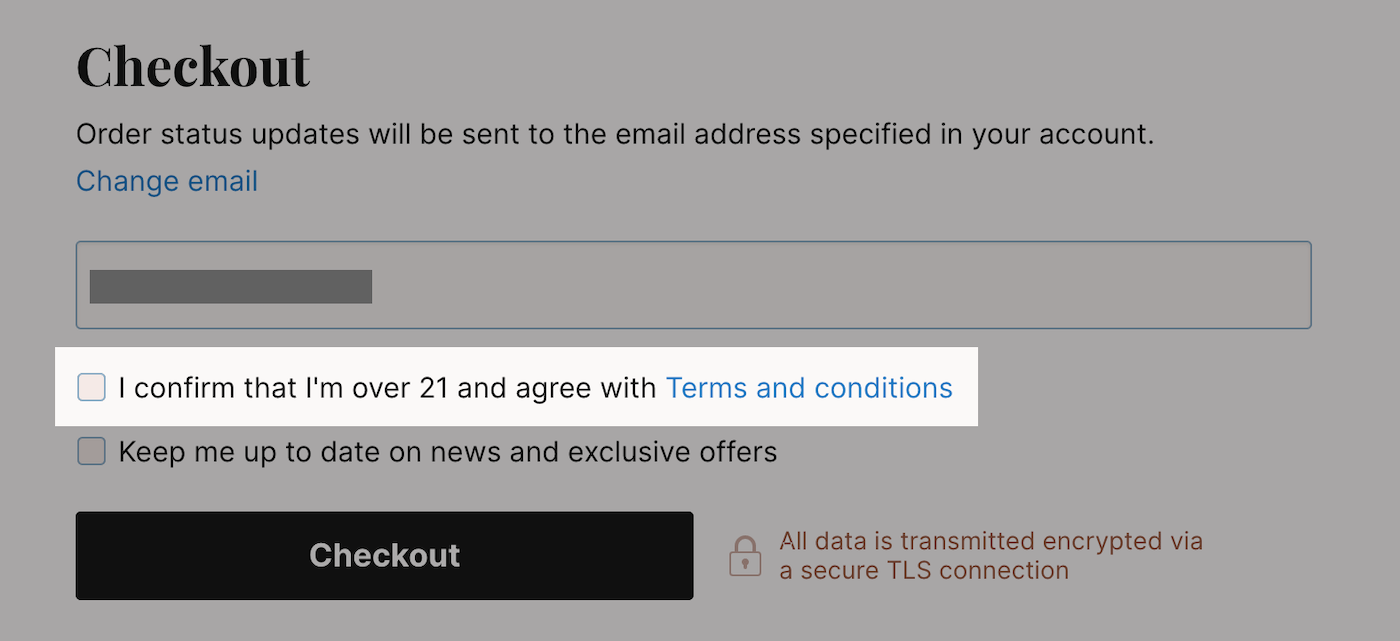Submit the order with the Checkout button
Image resolution: width=1400 pixels, height=641 pixels.
pos(384,555)
